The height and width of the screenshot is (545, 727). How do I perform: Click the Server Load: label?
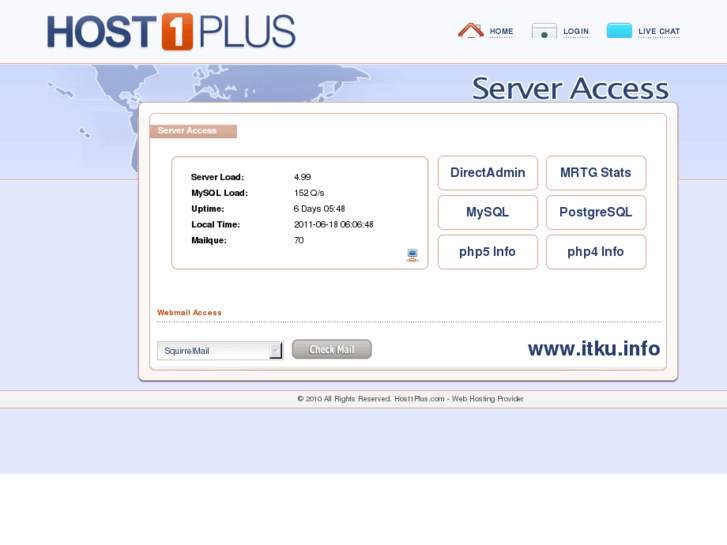(x=217, y=177)
